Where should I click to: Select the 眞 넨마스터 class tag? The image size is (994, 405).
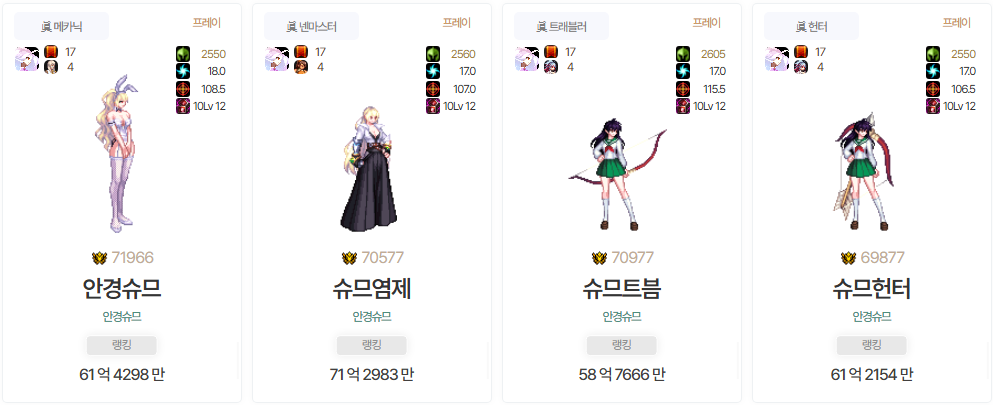[311, 27]
